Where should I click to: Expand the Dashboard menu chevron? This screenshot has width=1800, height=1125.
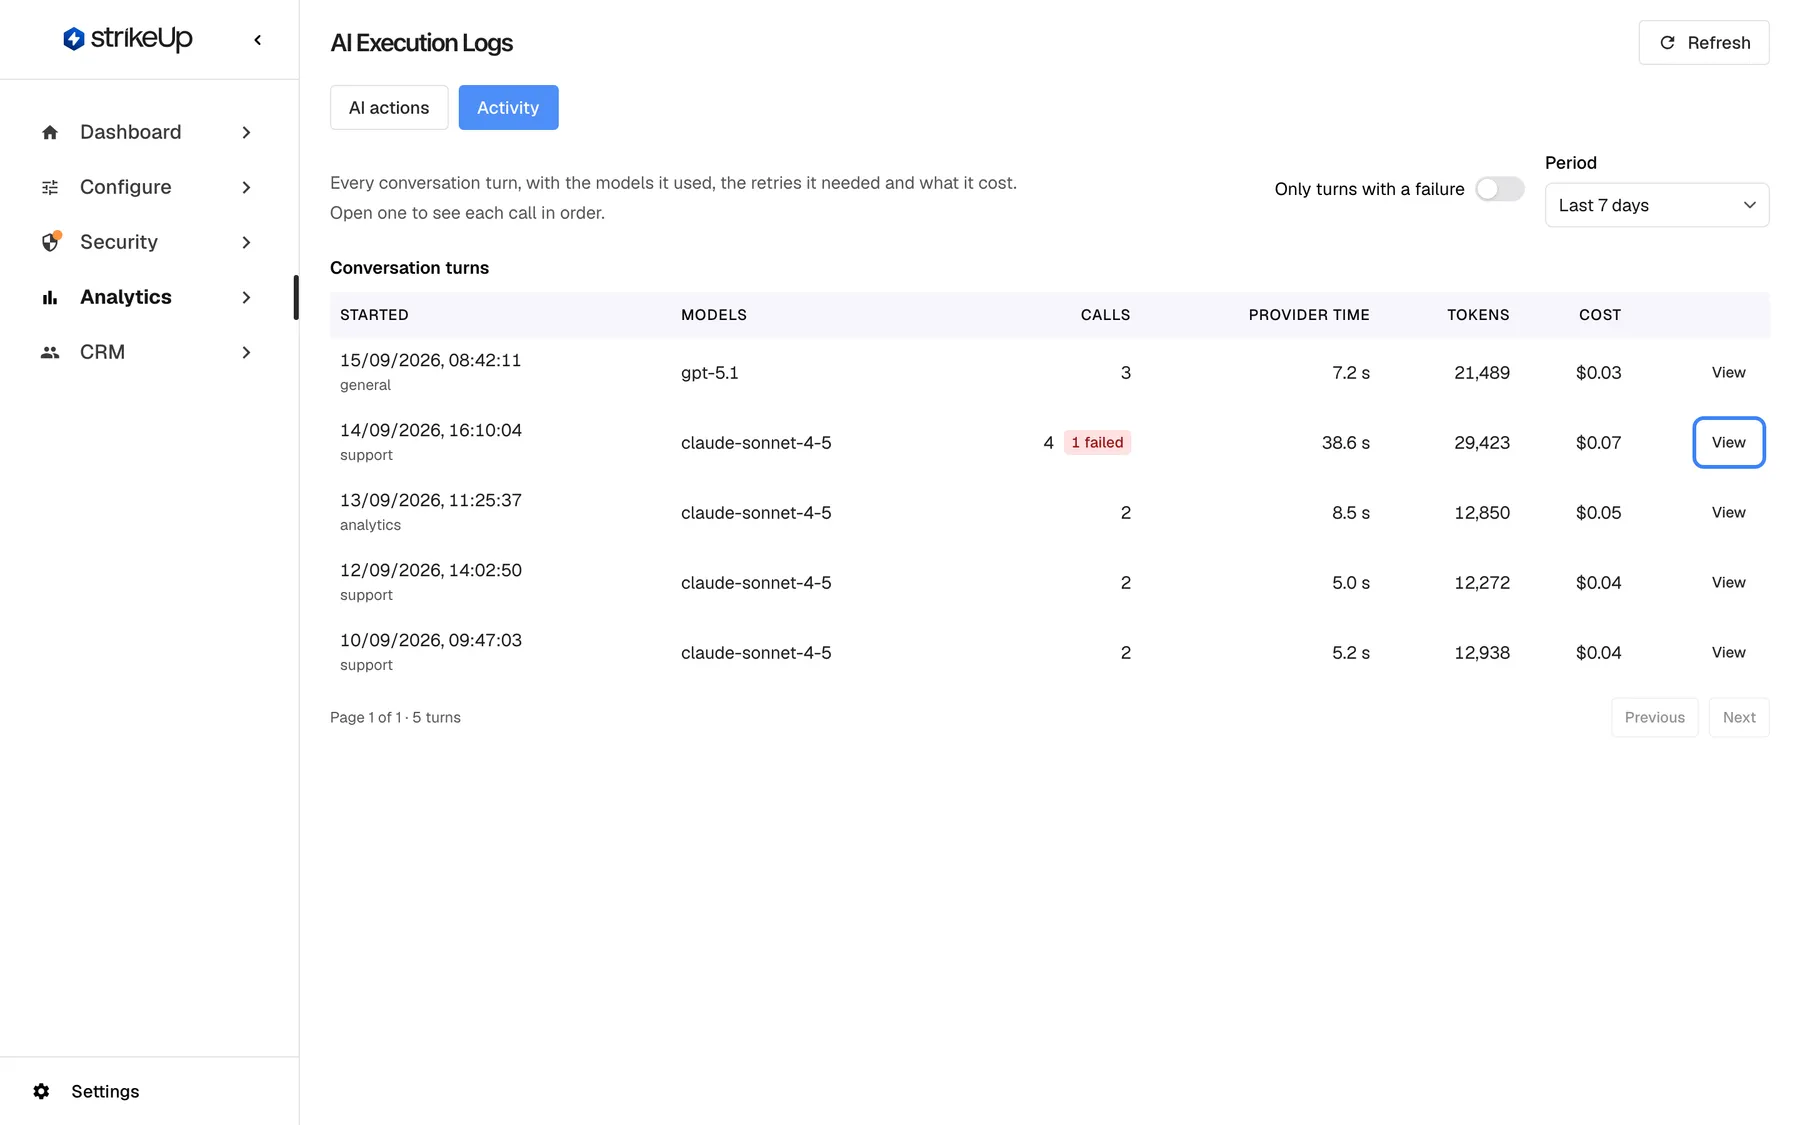tap(246, 132)
